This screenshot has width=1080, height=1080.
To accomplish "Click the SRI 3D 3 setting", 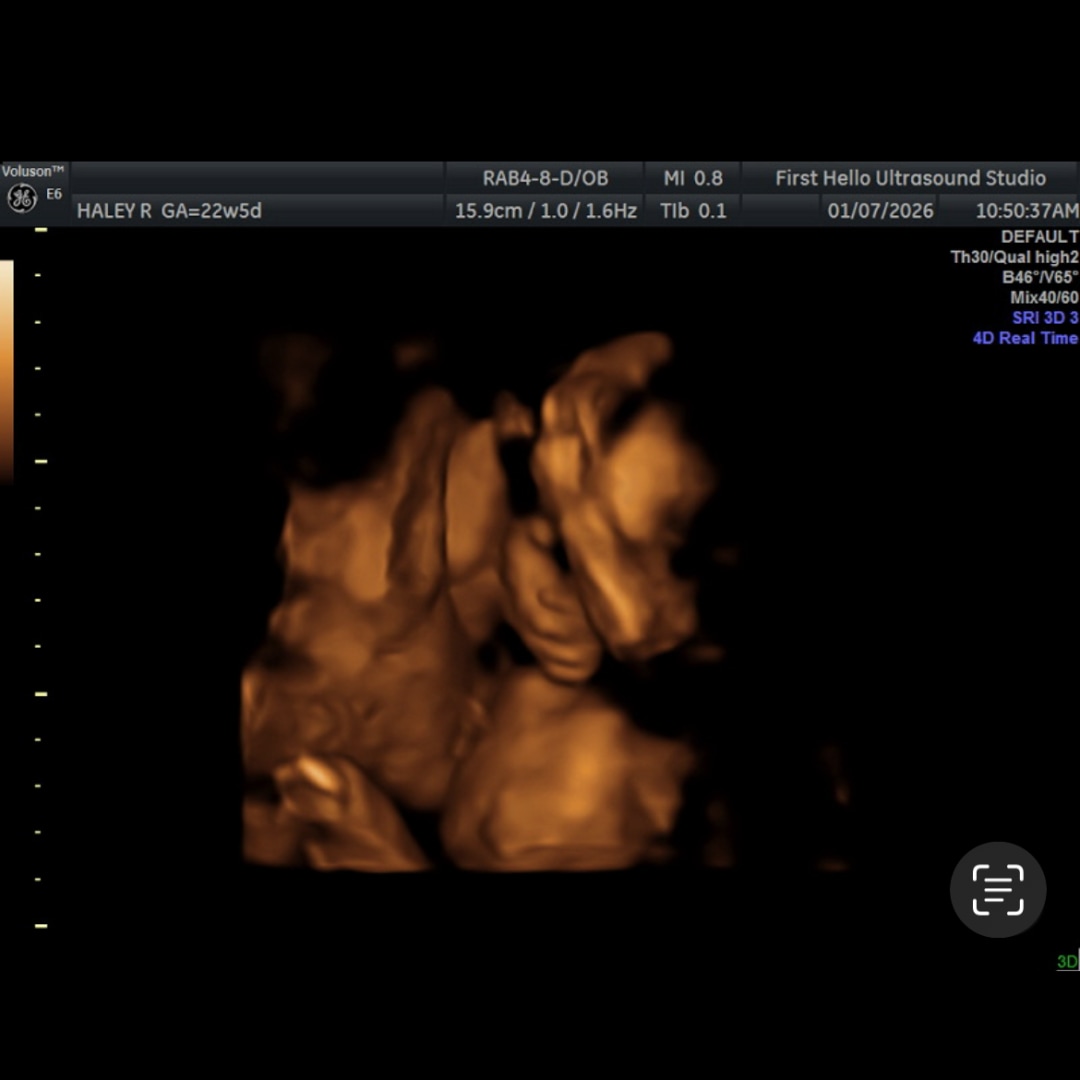I will point(1044,318).
